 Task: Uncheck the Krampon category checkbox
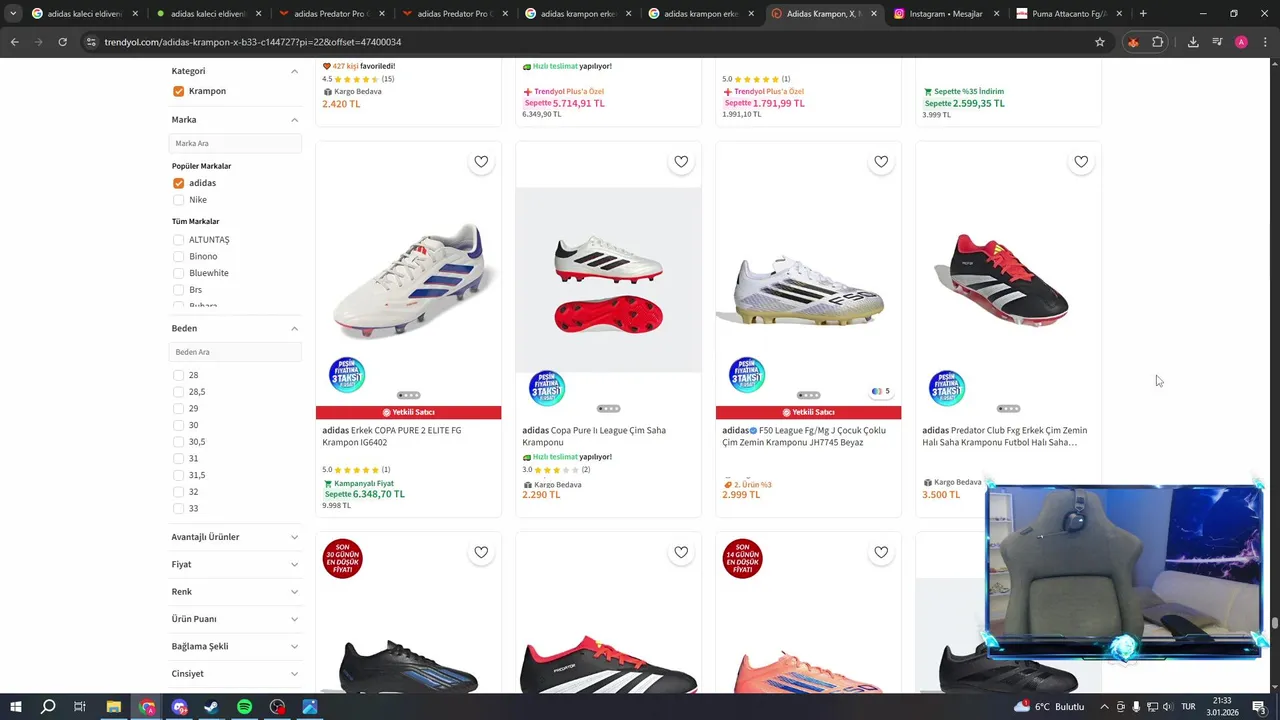[x=178, y=91]
